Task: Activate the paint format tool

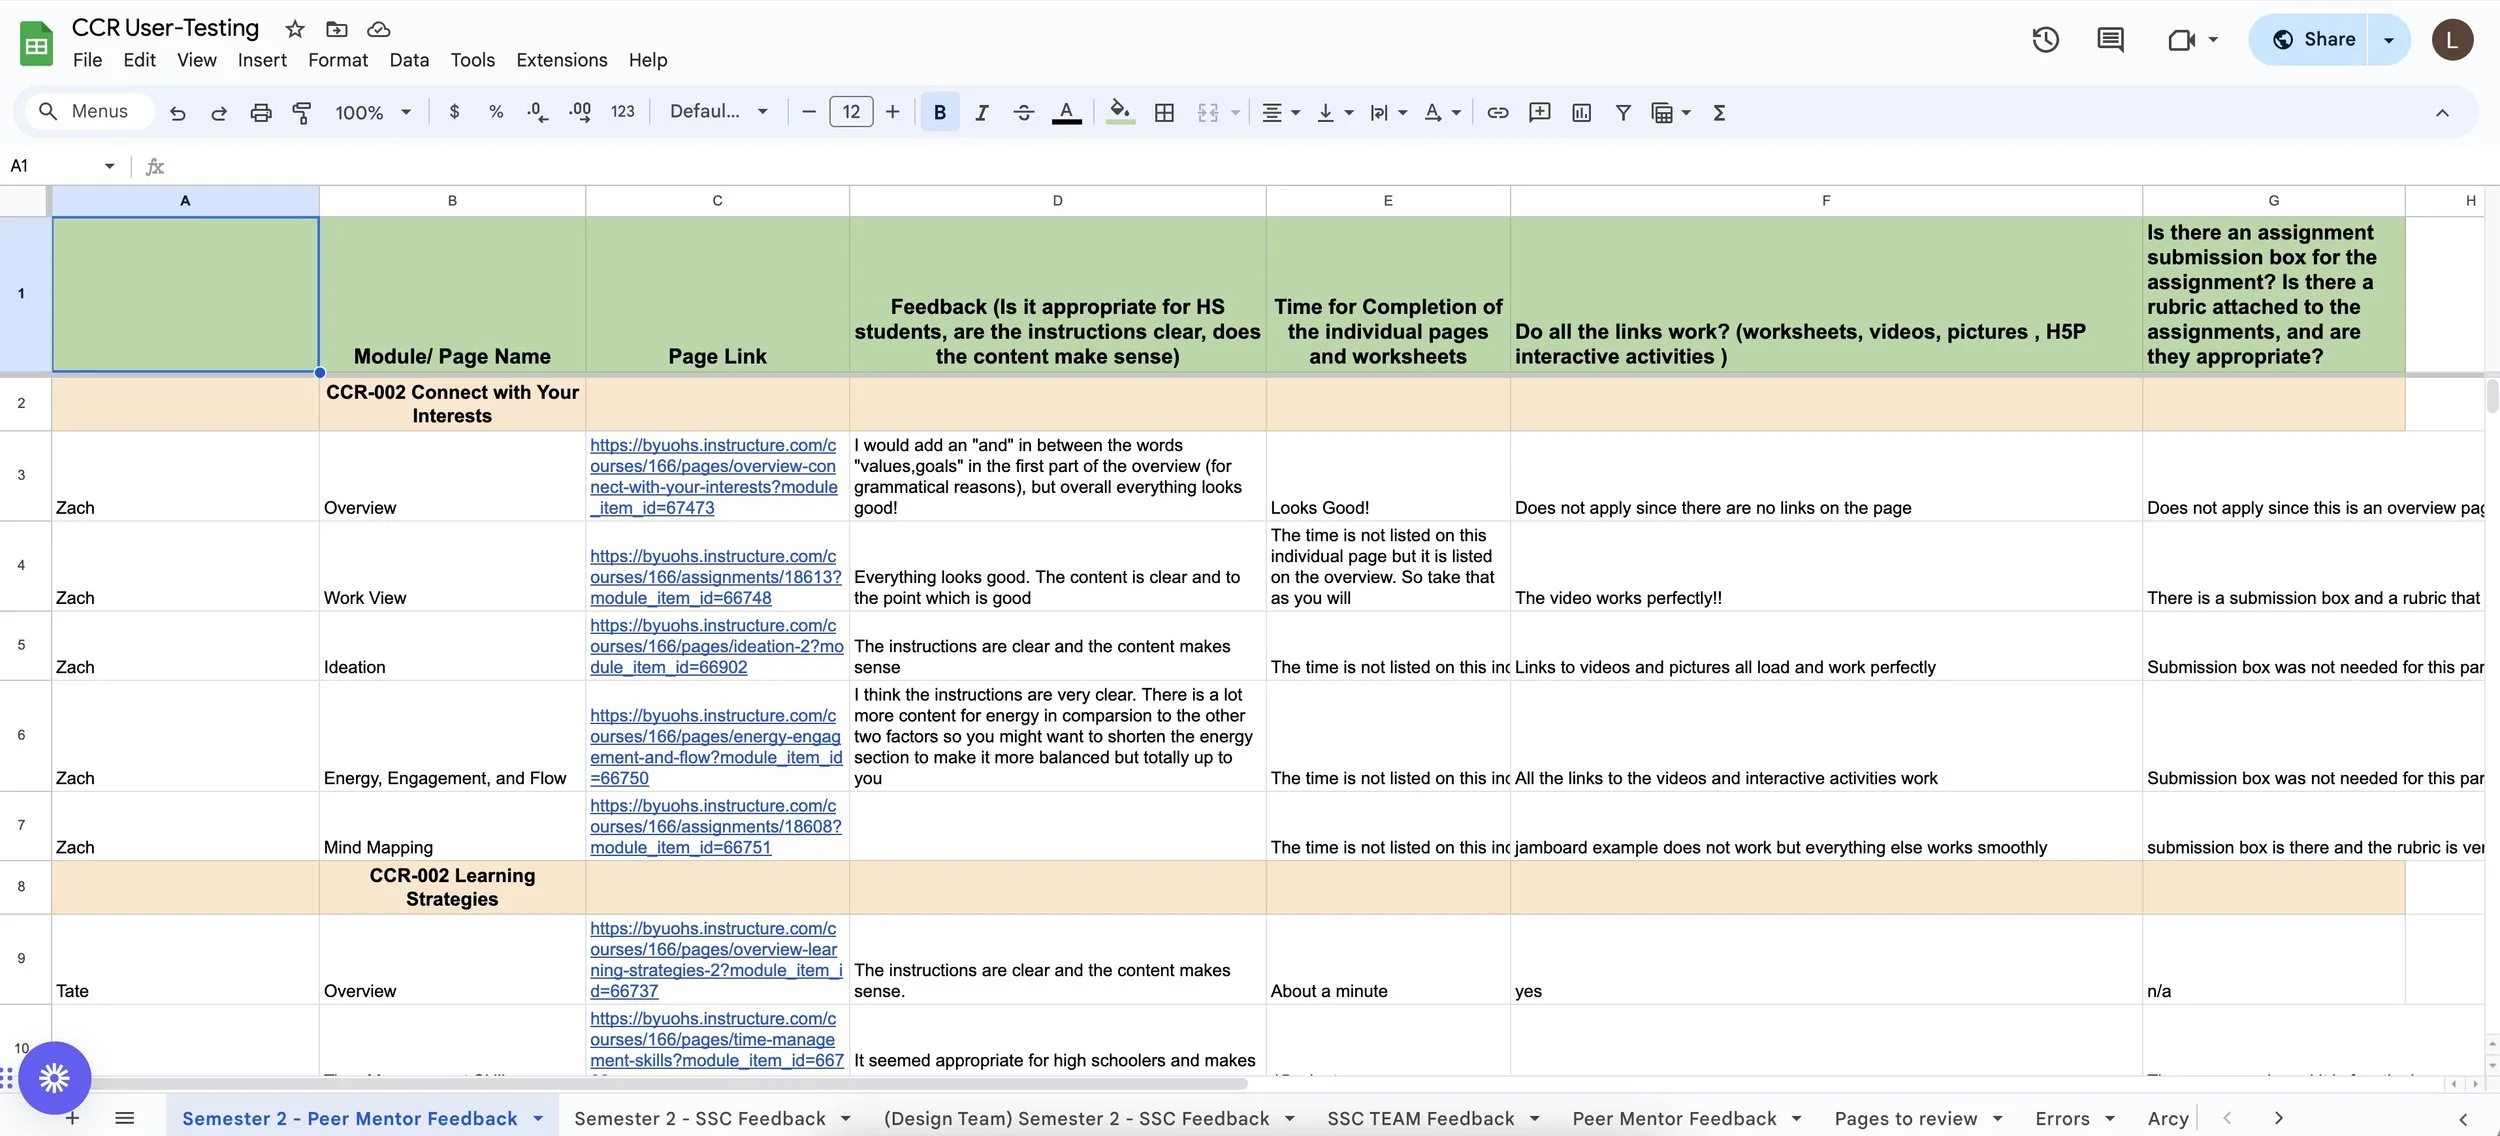Action: tap(301, 113)
